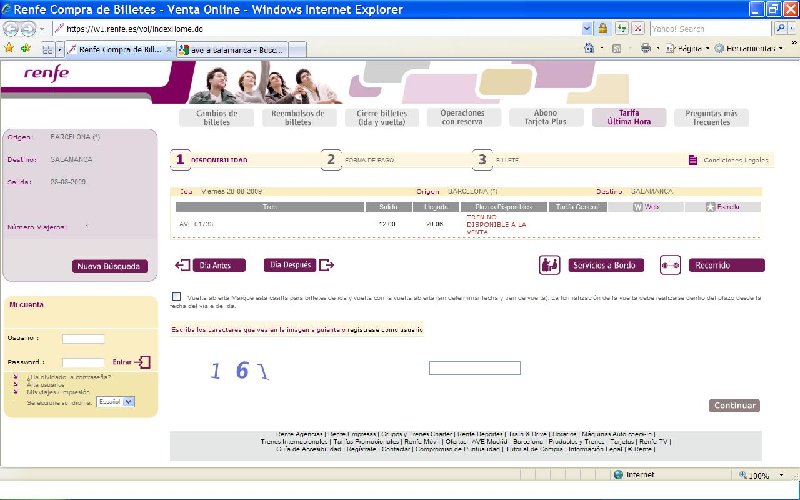View security report via padlock icon

[603, 29]
